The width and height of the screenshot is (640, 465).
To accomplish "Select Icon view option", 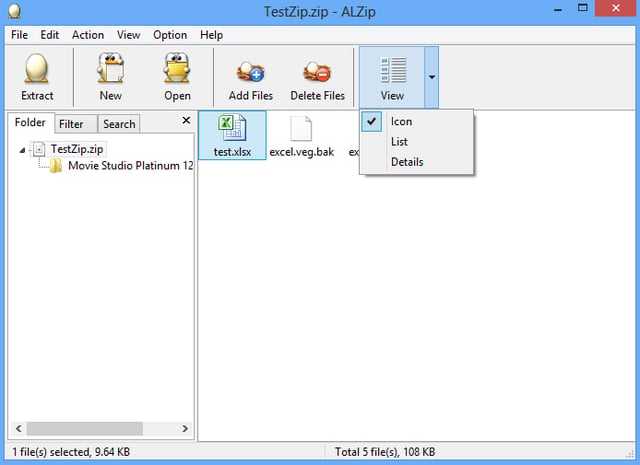I will tap(416, 122).
